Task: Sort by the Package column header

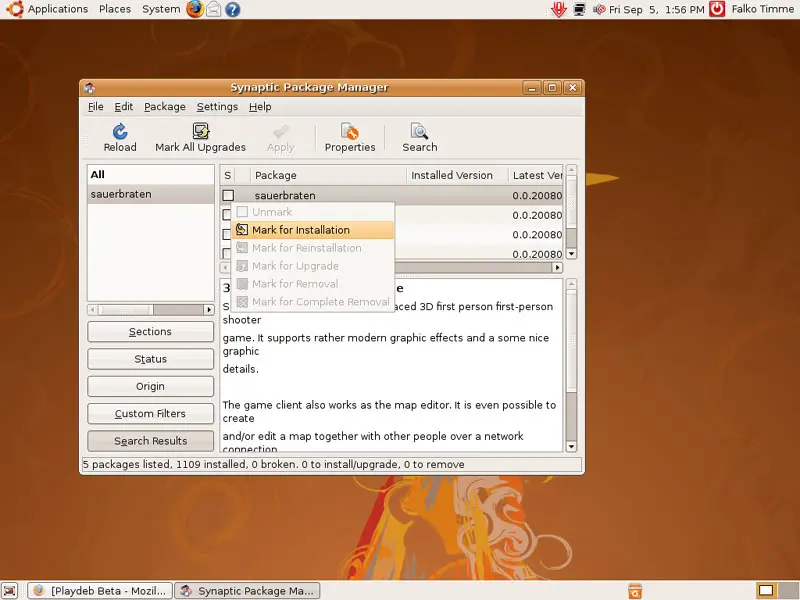Action: pos(328,176)
